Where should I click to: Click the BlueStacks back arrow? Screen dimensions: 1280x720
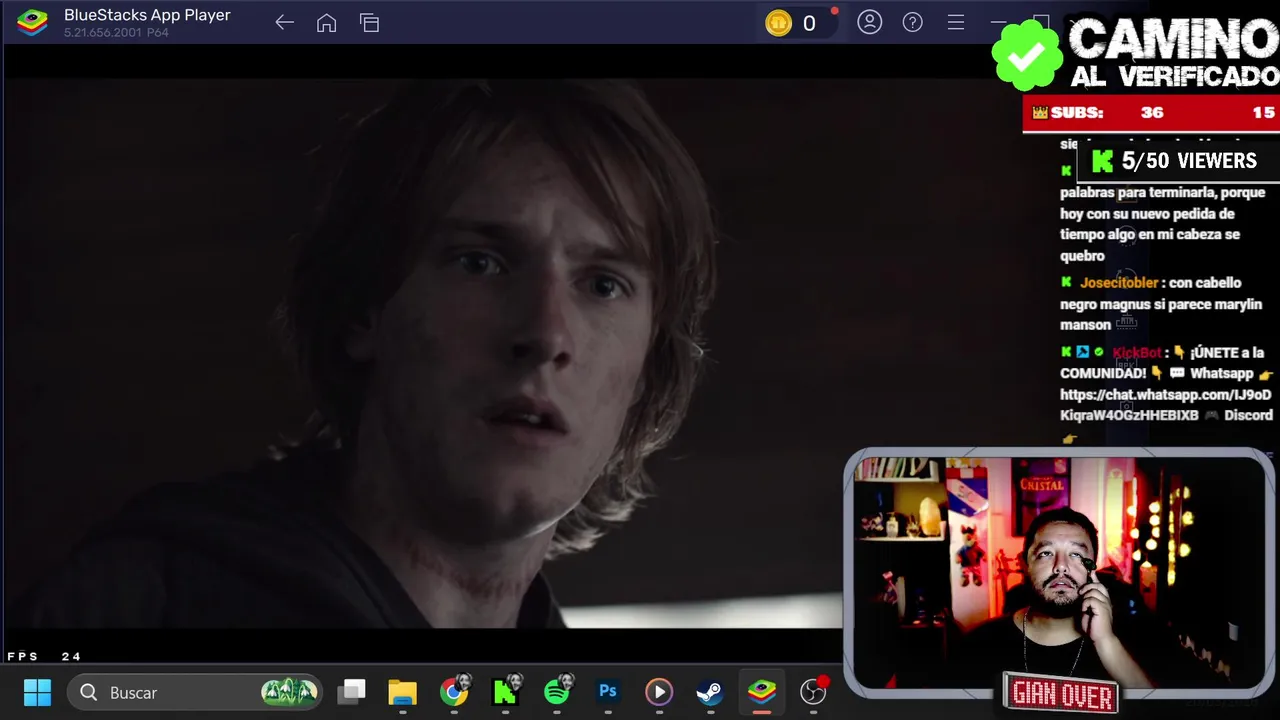284,23
